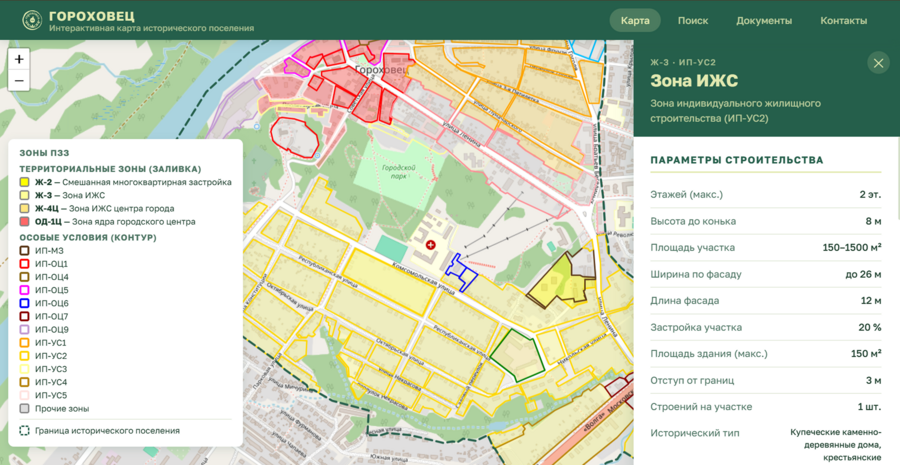Click the Ж-2 yellow legend swatch
Screen dimensions: 900x465
click(x=25, y=183)
